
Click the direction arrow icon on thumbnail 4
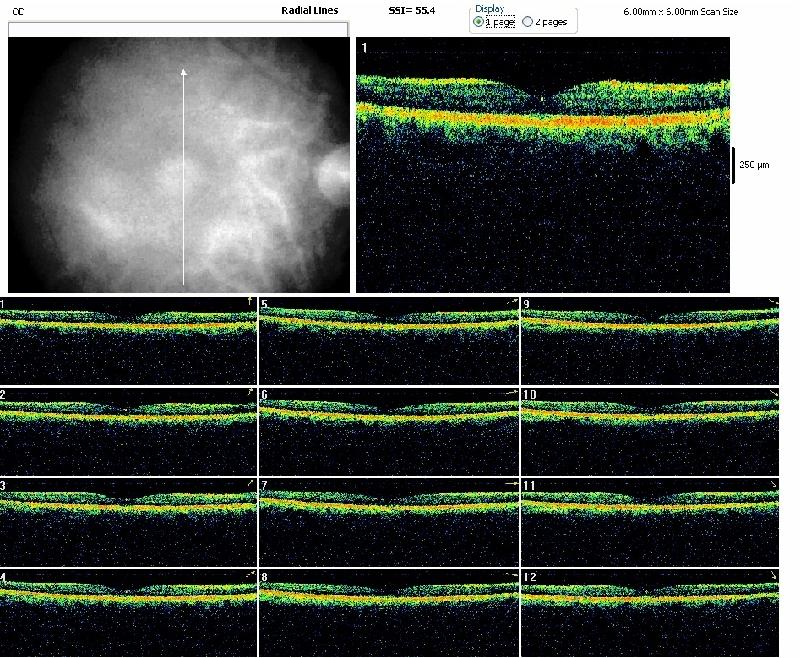250,575
